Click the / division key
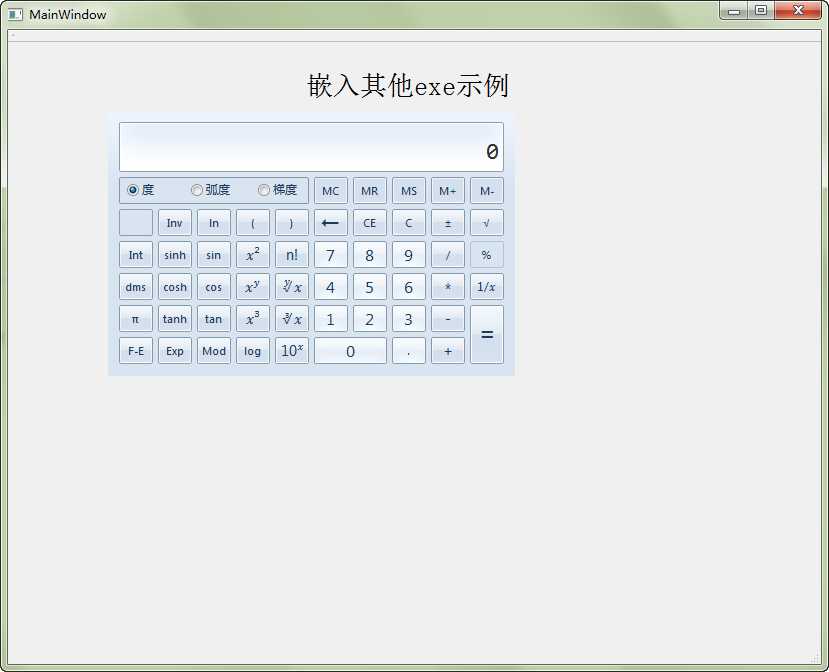The height and width of the screenshot is (672, 829). click(x=448, y=255)
